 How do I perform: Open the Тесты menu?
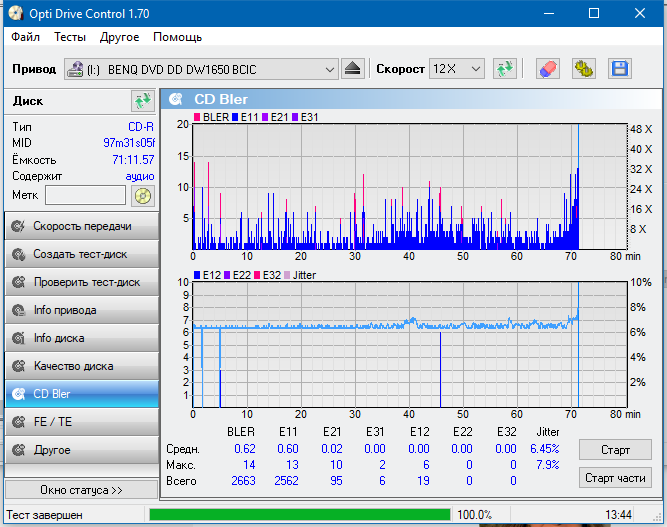[x=70, y=37]
